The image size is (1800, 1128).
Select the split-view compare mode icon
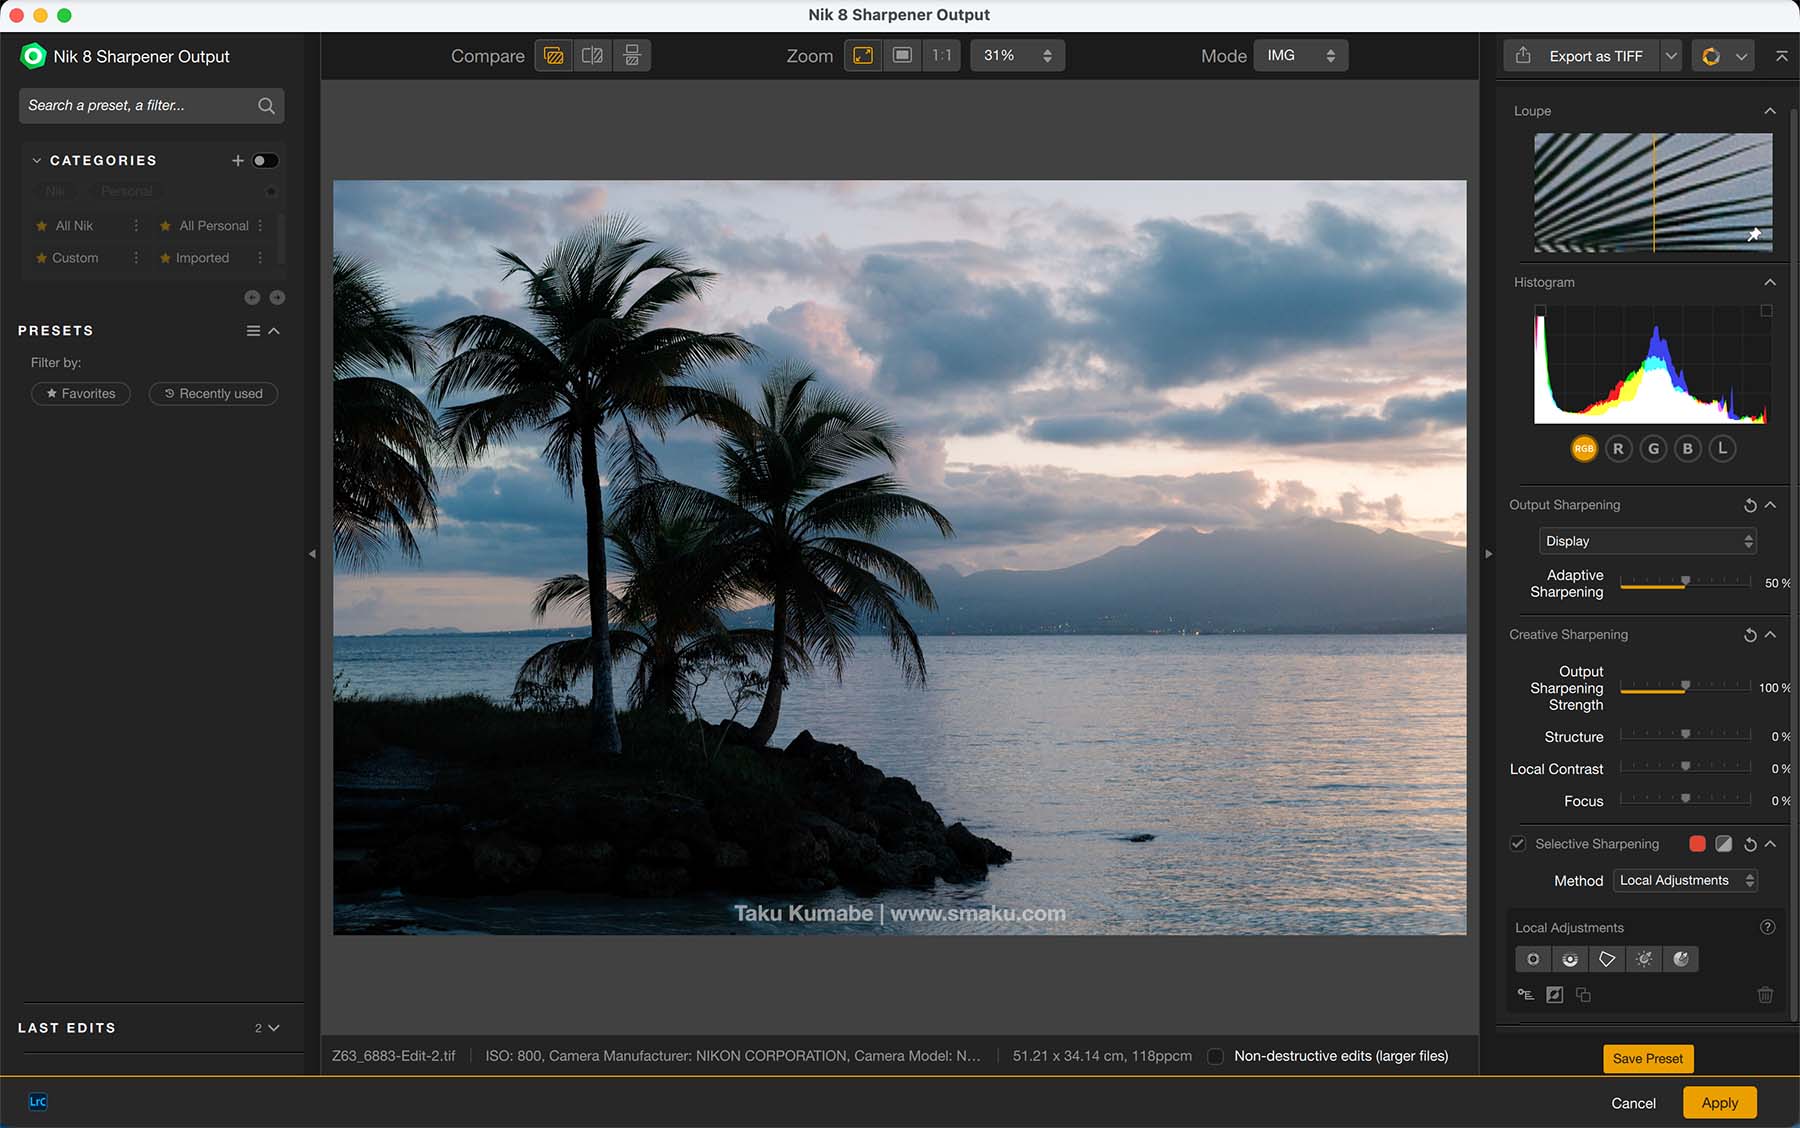592,56
